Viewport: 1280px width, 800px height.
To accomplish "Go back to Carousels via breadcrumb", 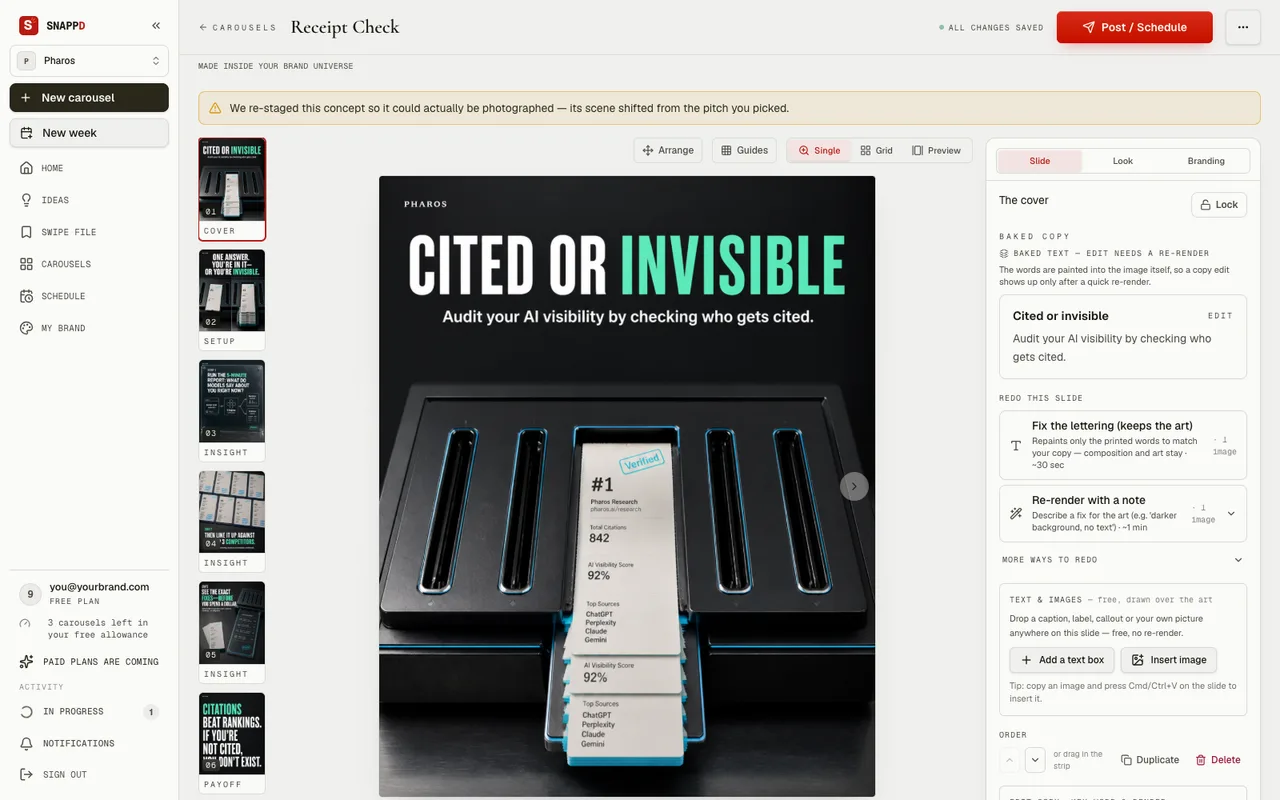I will [238, 28].
